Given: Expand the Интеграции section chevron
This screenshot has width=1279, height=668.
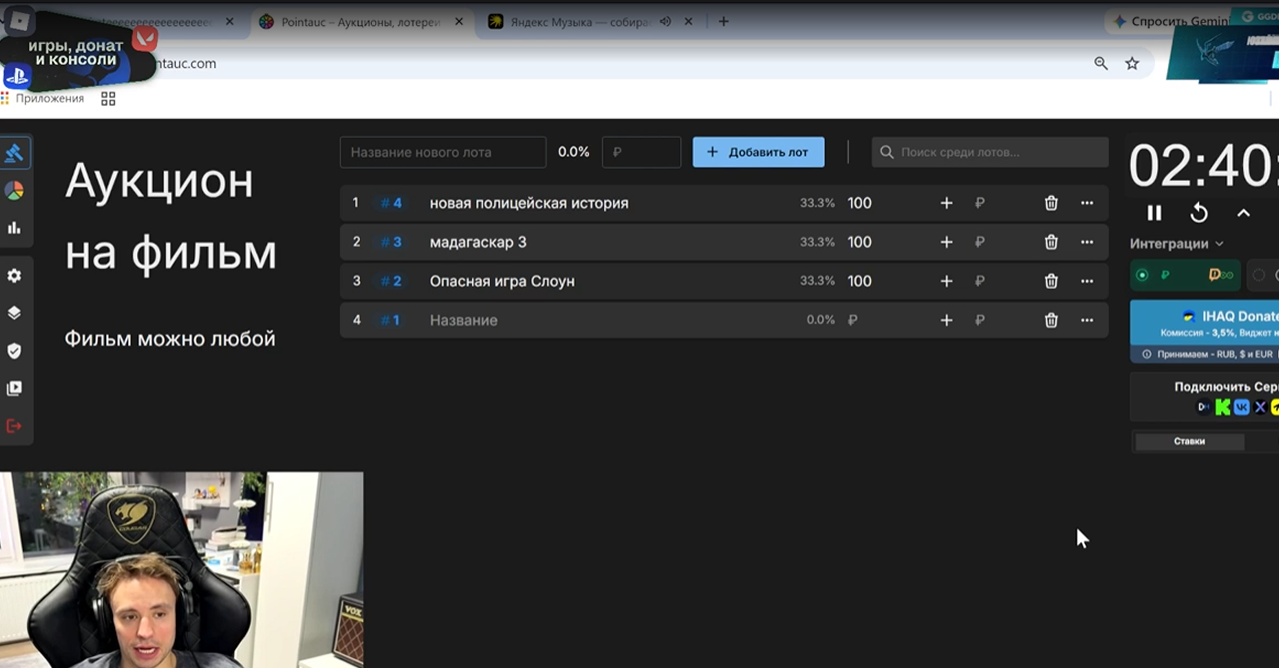Looking at the screenshot, I should point(1219,244).
